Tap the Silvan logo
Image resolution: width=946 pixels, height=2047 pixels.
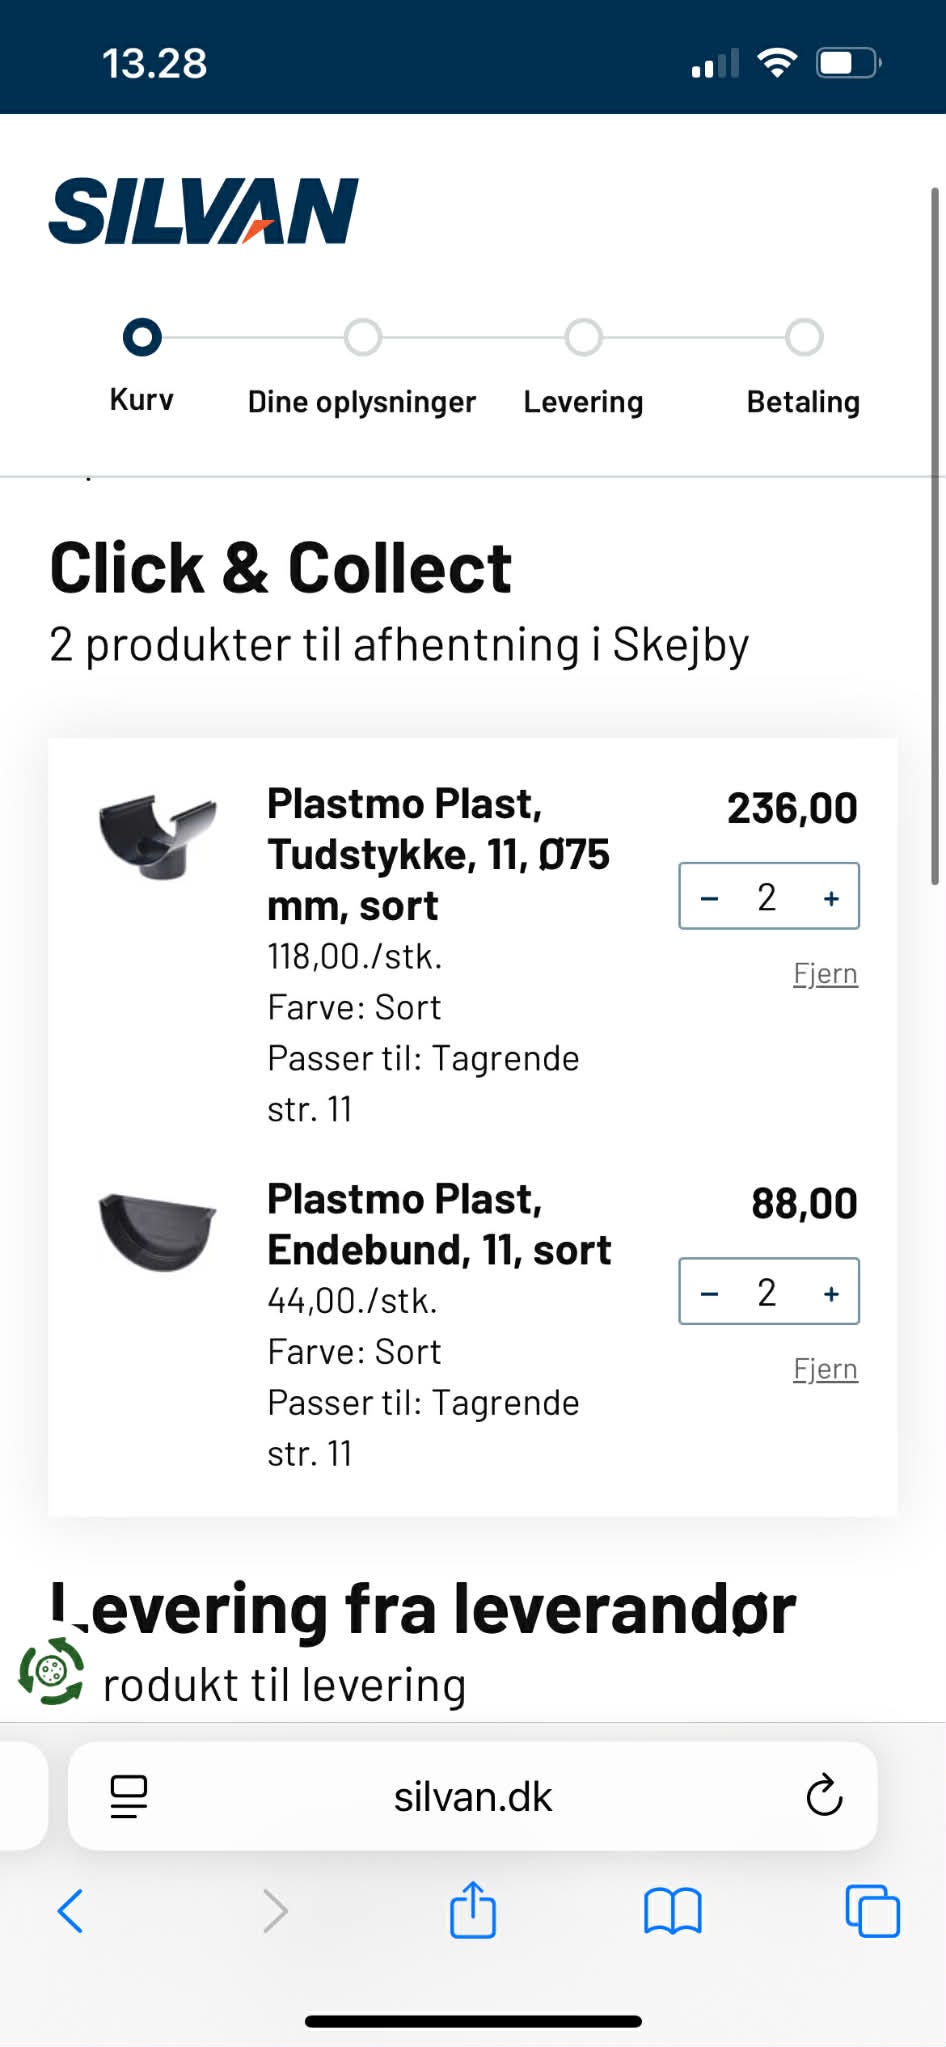pyautogui.click(x=204, y=211)
